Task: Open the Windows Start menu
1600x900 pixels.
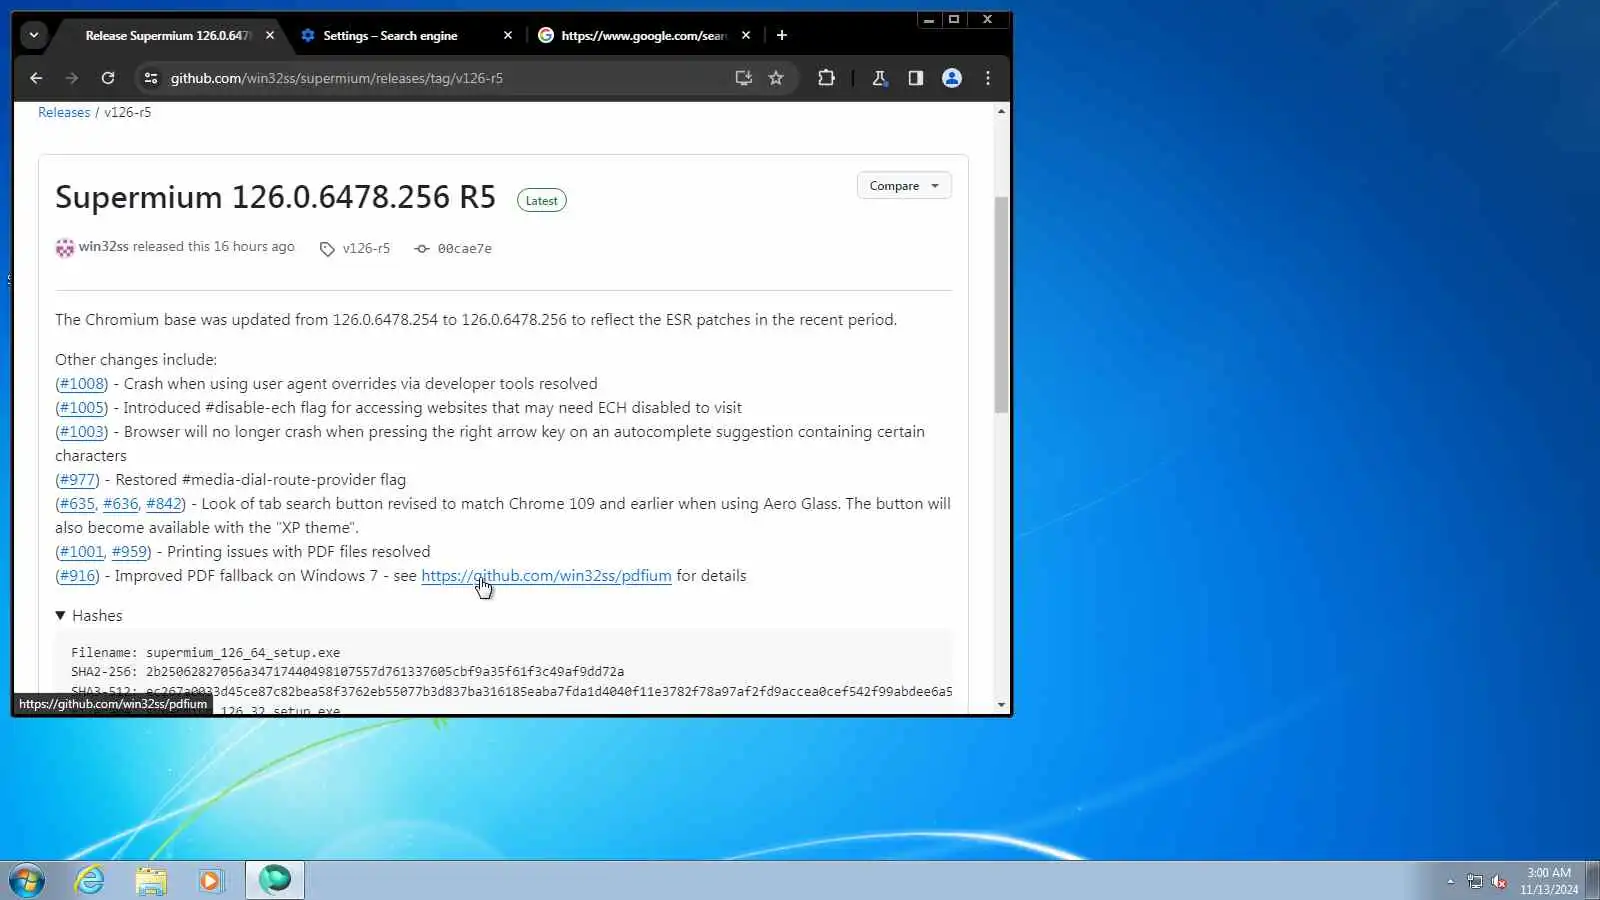Action: (27, 881)
